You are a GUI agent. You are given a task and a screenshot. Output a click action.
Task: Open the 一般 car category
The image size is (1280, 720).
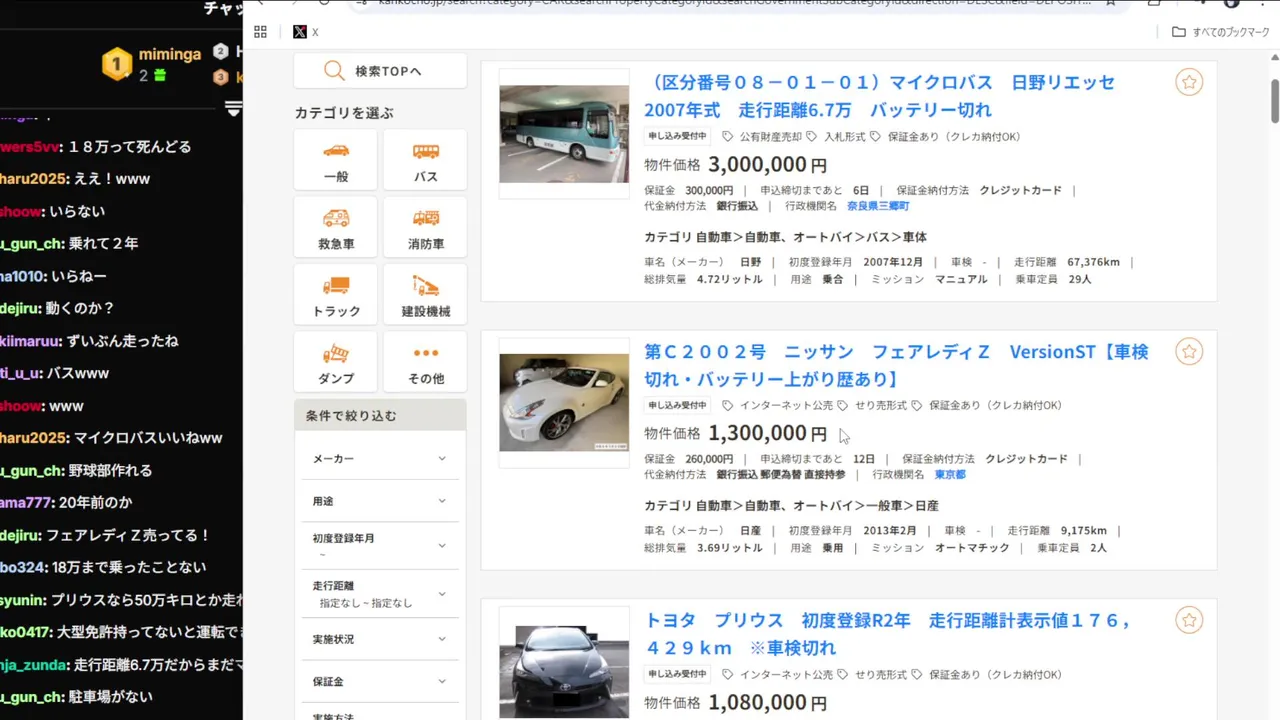pyautogui.click(x=336, y=160)
